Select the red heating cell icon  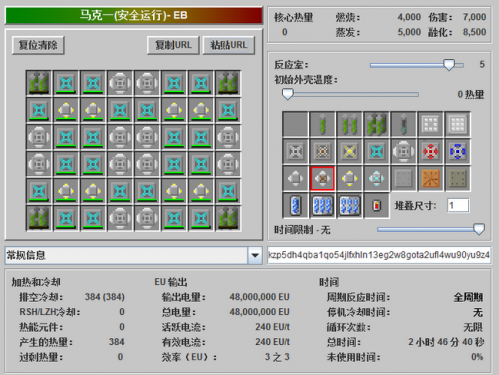pyautogui.click(x=376, y=206)
